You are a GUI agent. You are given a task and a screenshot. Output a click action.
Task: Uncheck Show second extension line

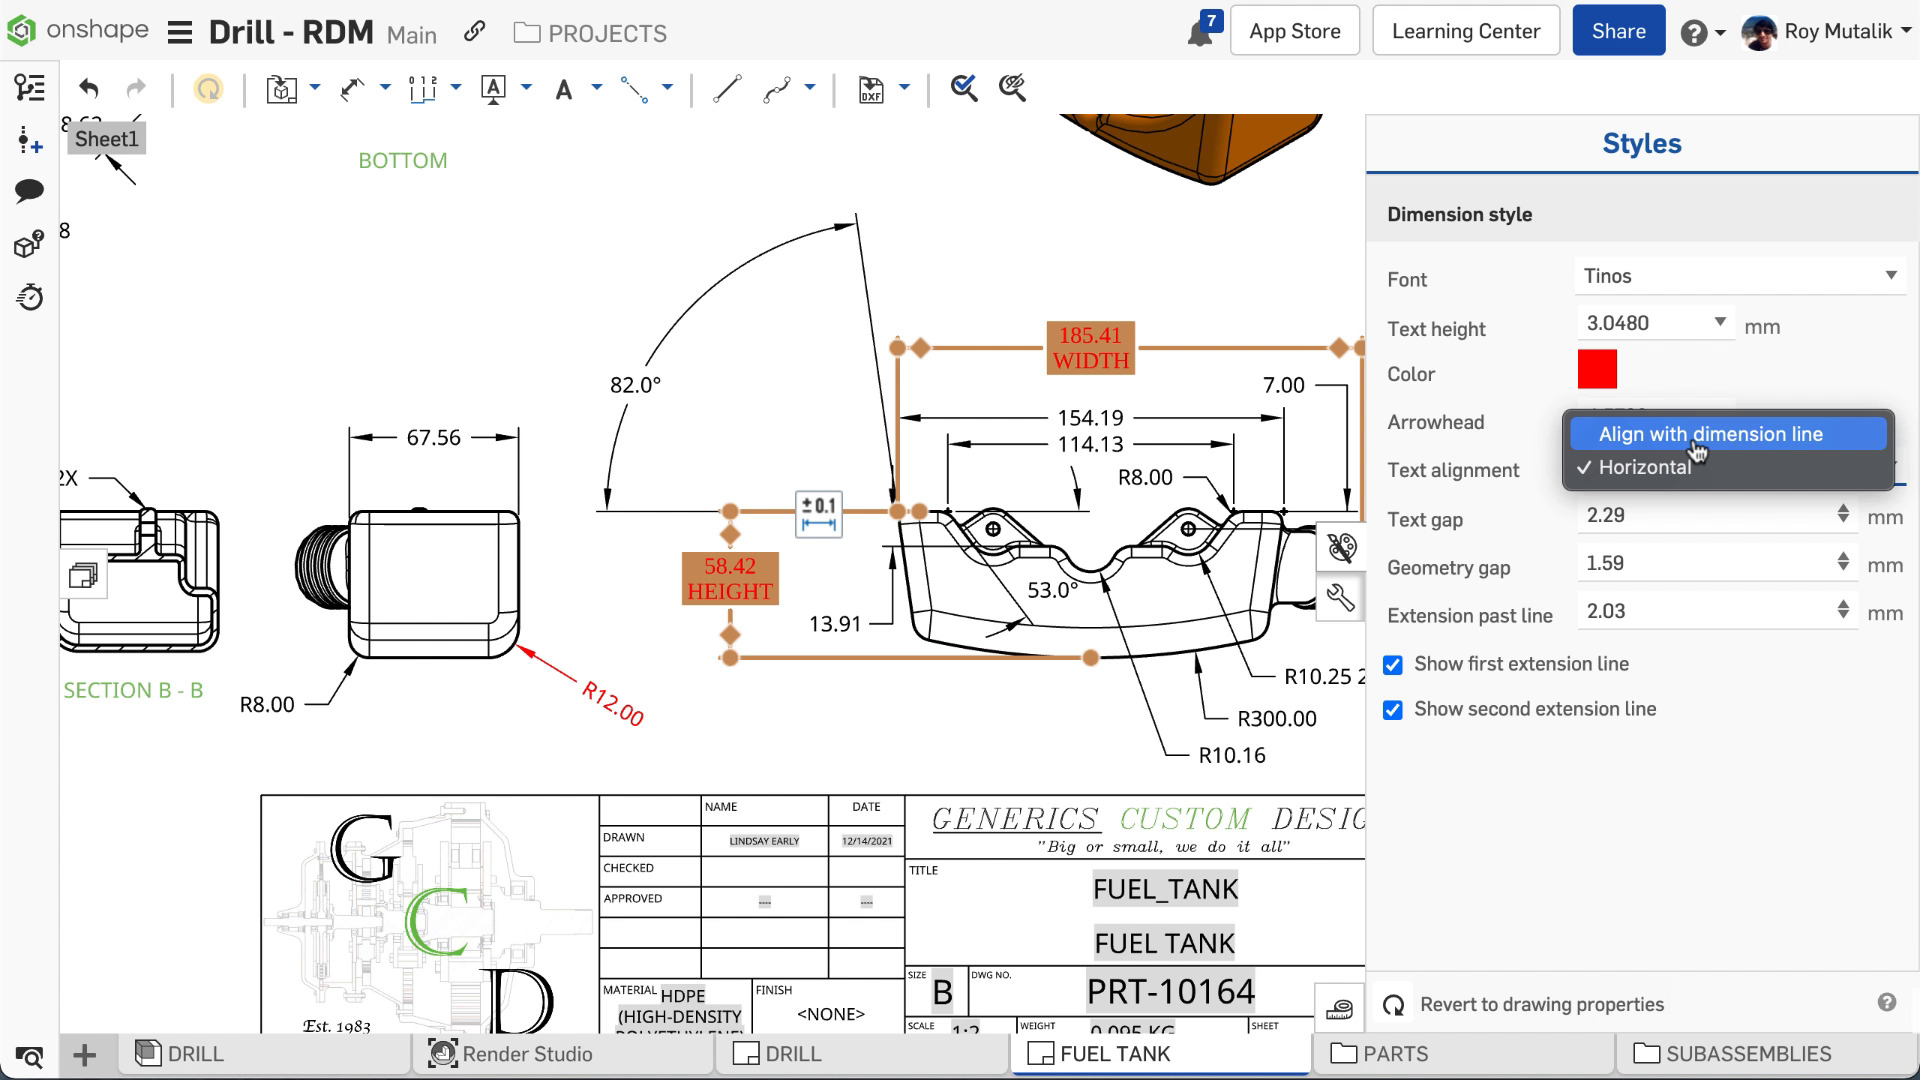tap(1393, 710)
